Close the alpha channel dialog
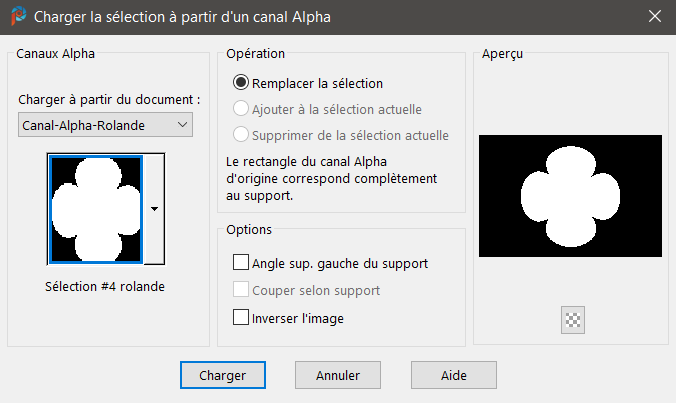The height and width of the screenshot is (403, 676). coord(654,18)
